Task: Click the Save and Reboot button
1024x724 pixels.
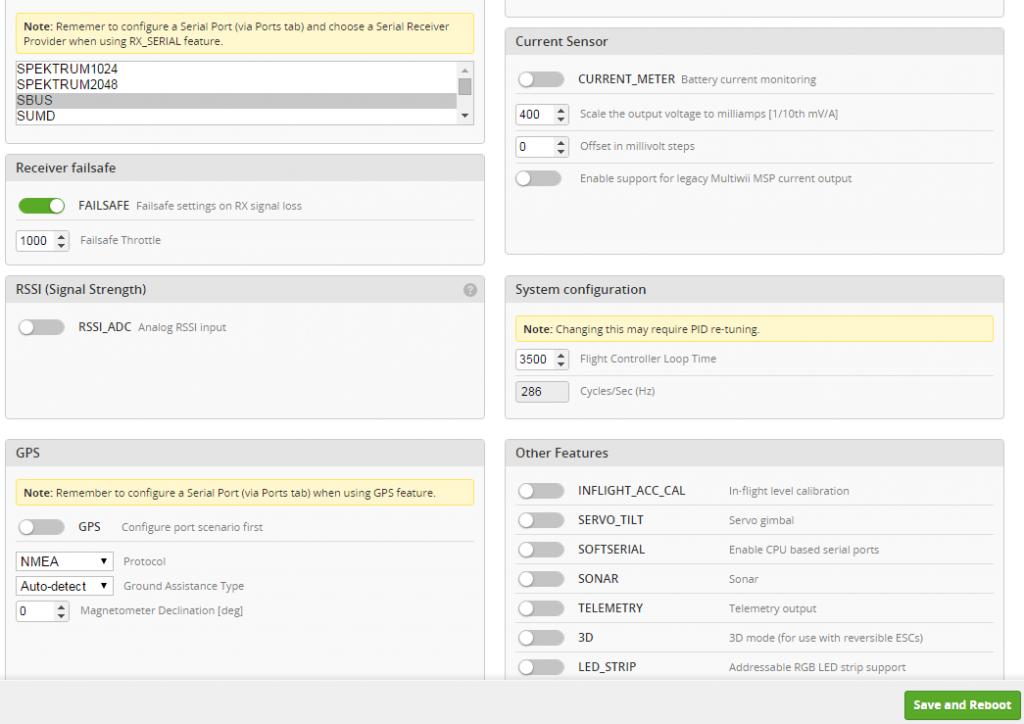Action: click(962, 705)
